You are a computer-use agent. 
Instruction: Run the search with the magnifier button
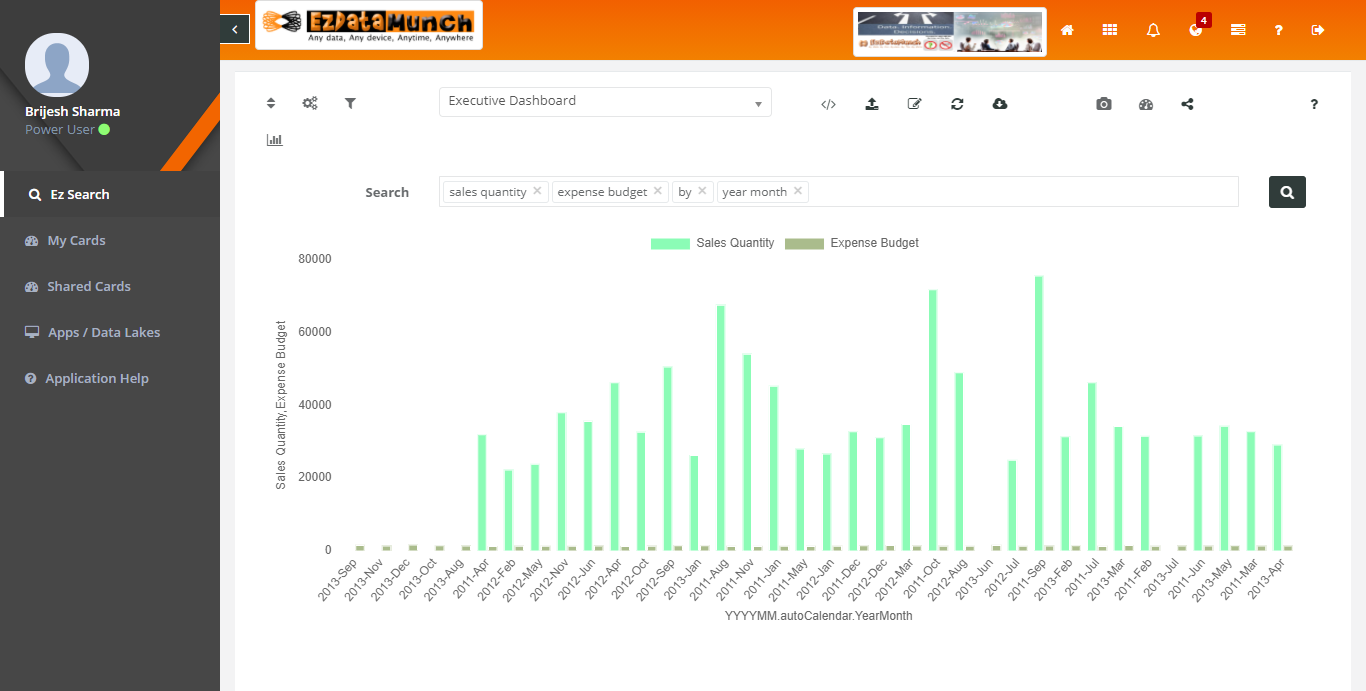point(1287,191)
